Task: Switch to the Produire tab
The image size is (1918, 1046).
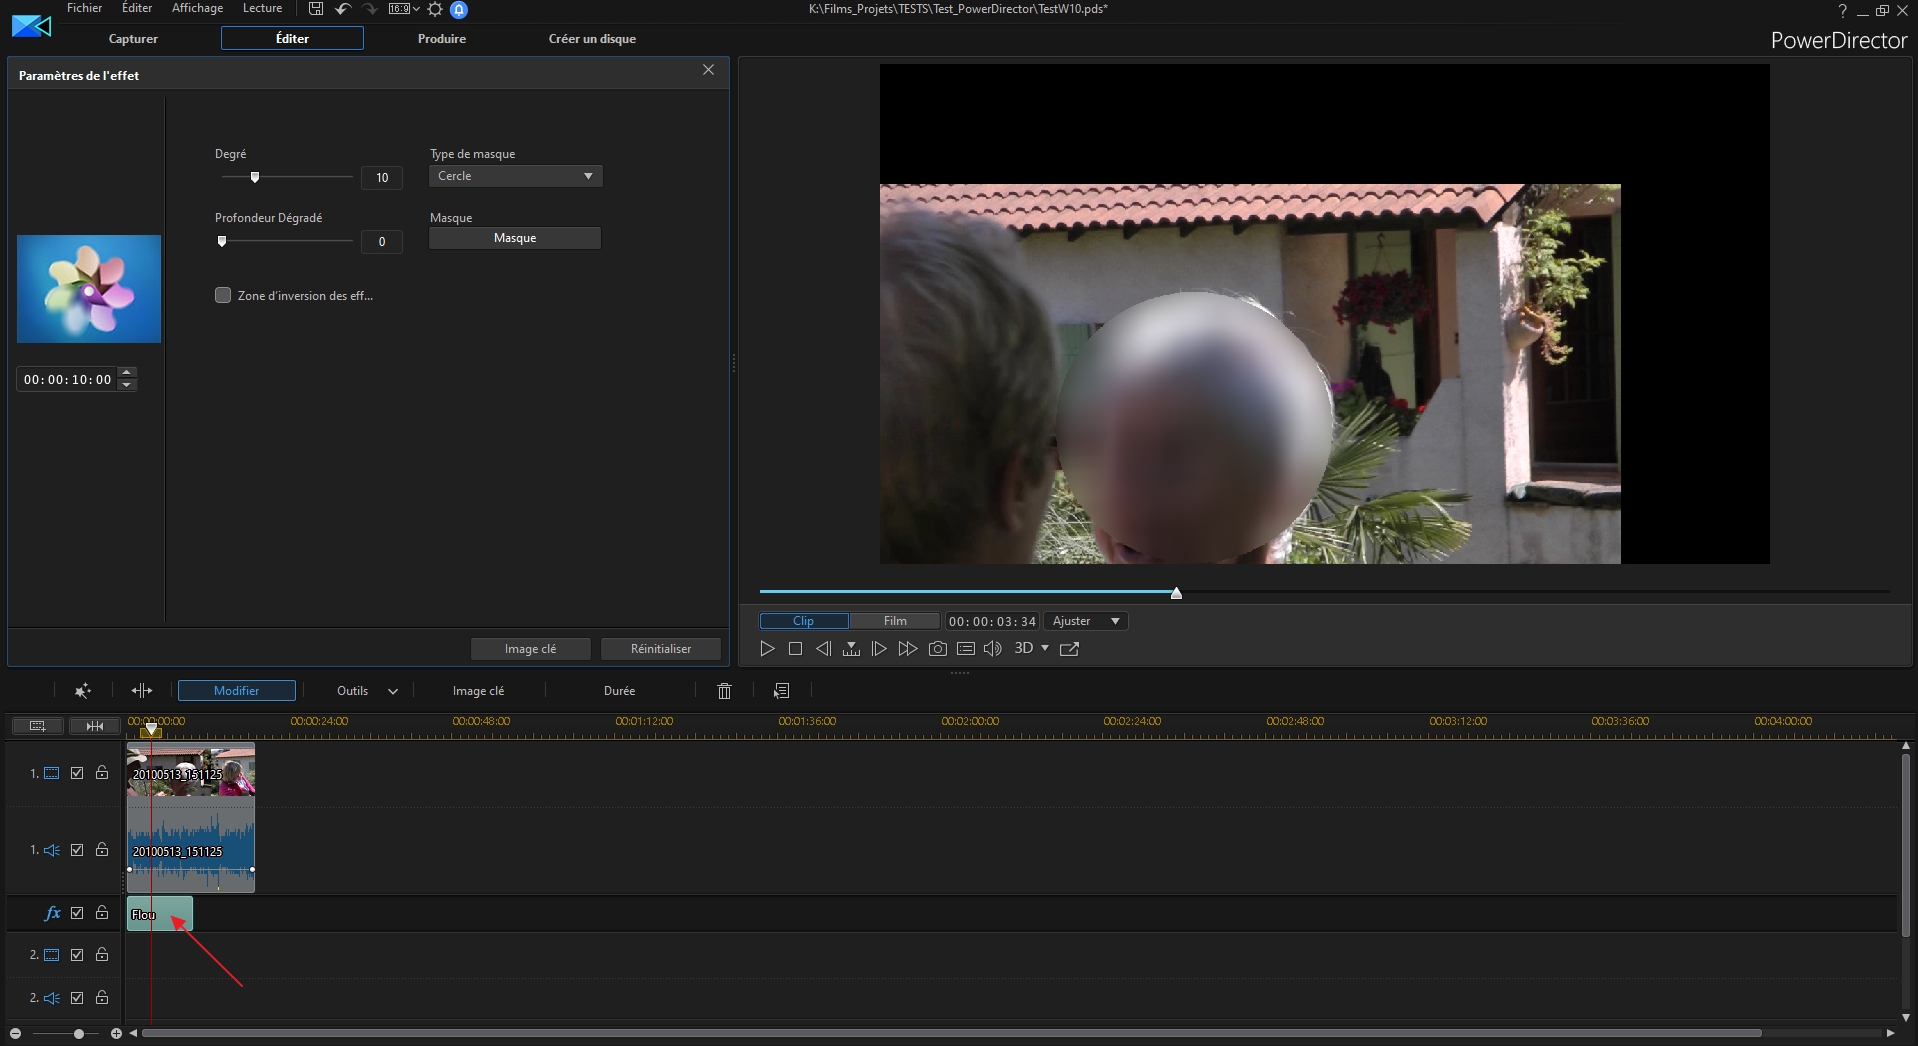Action: tap(441, 39)
